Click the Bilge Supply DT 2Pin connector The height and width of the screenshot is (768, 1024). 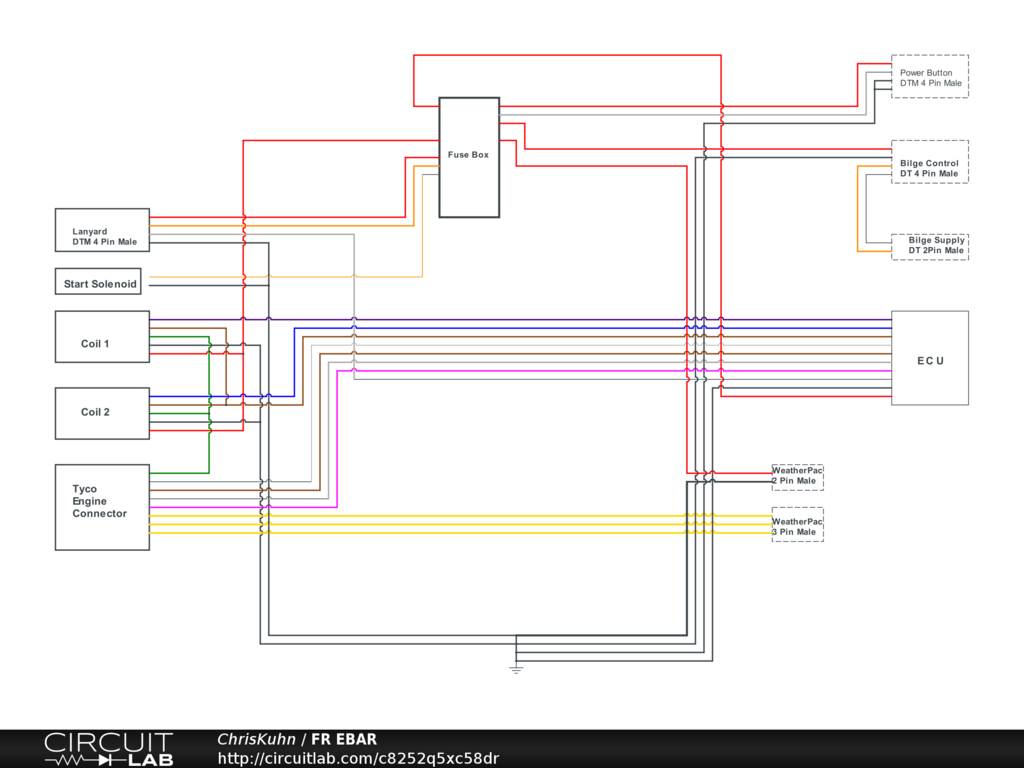929,246
